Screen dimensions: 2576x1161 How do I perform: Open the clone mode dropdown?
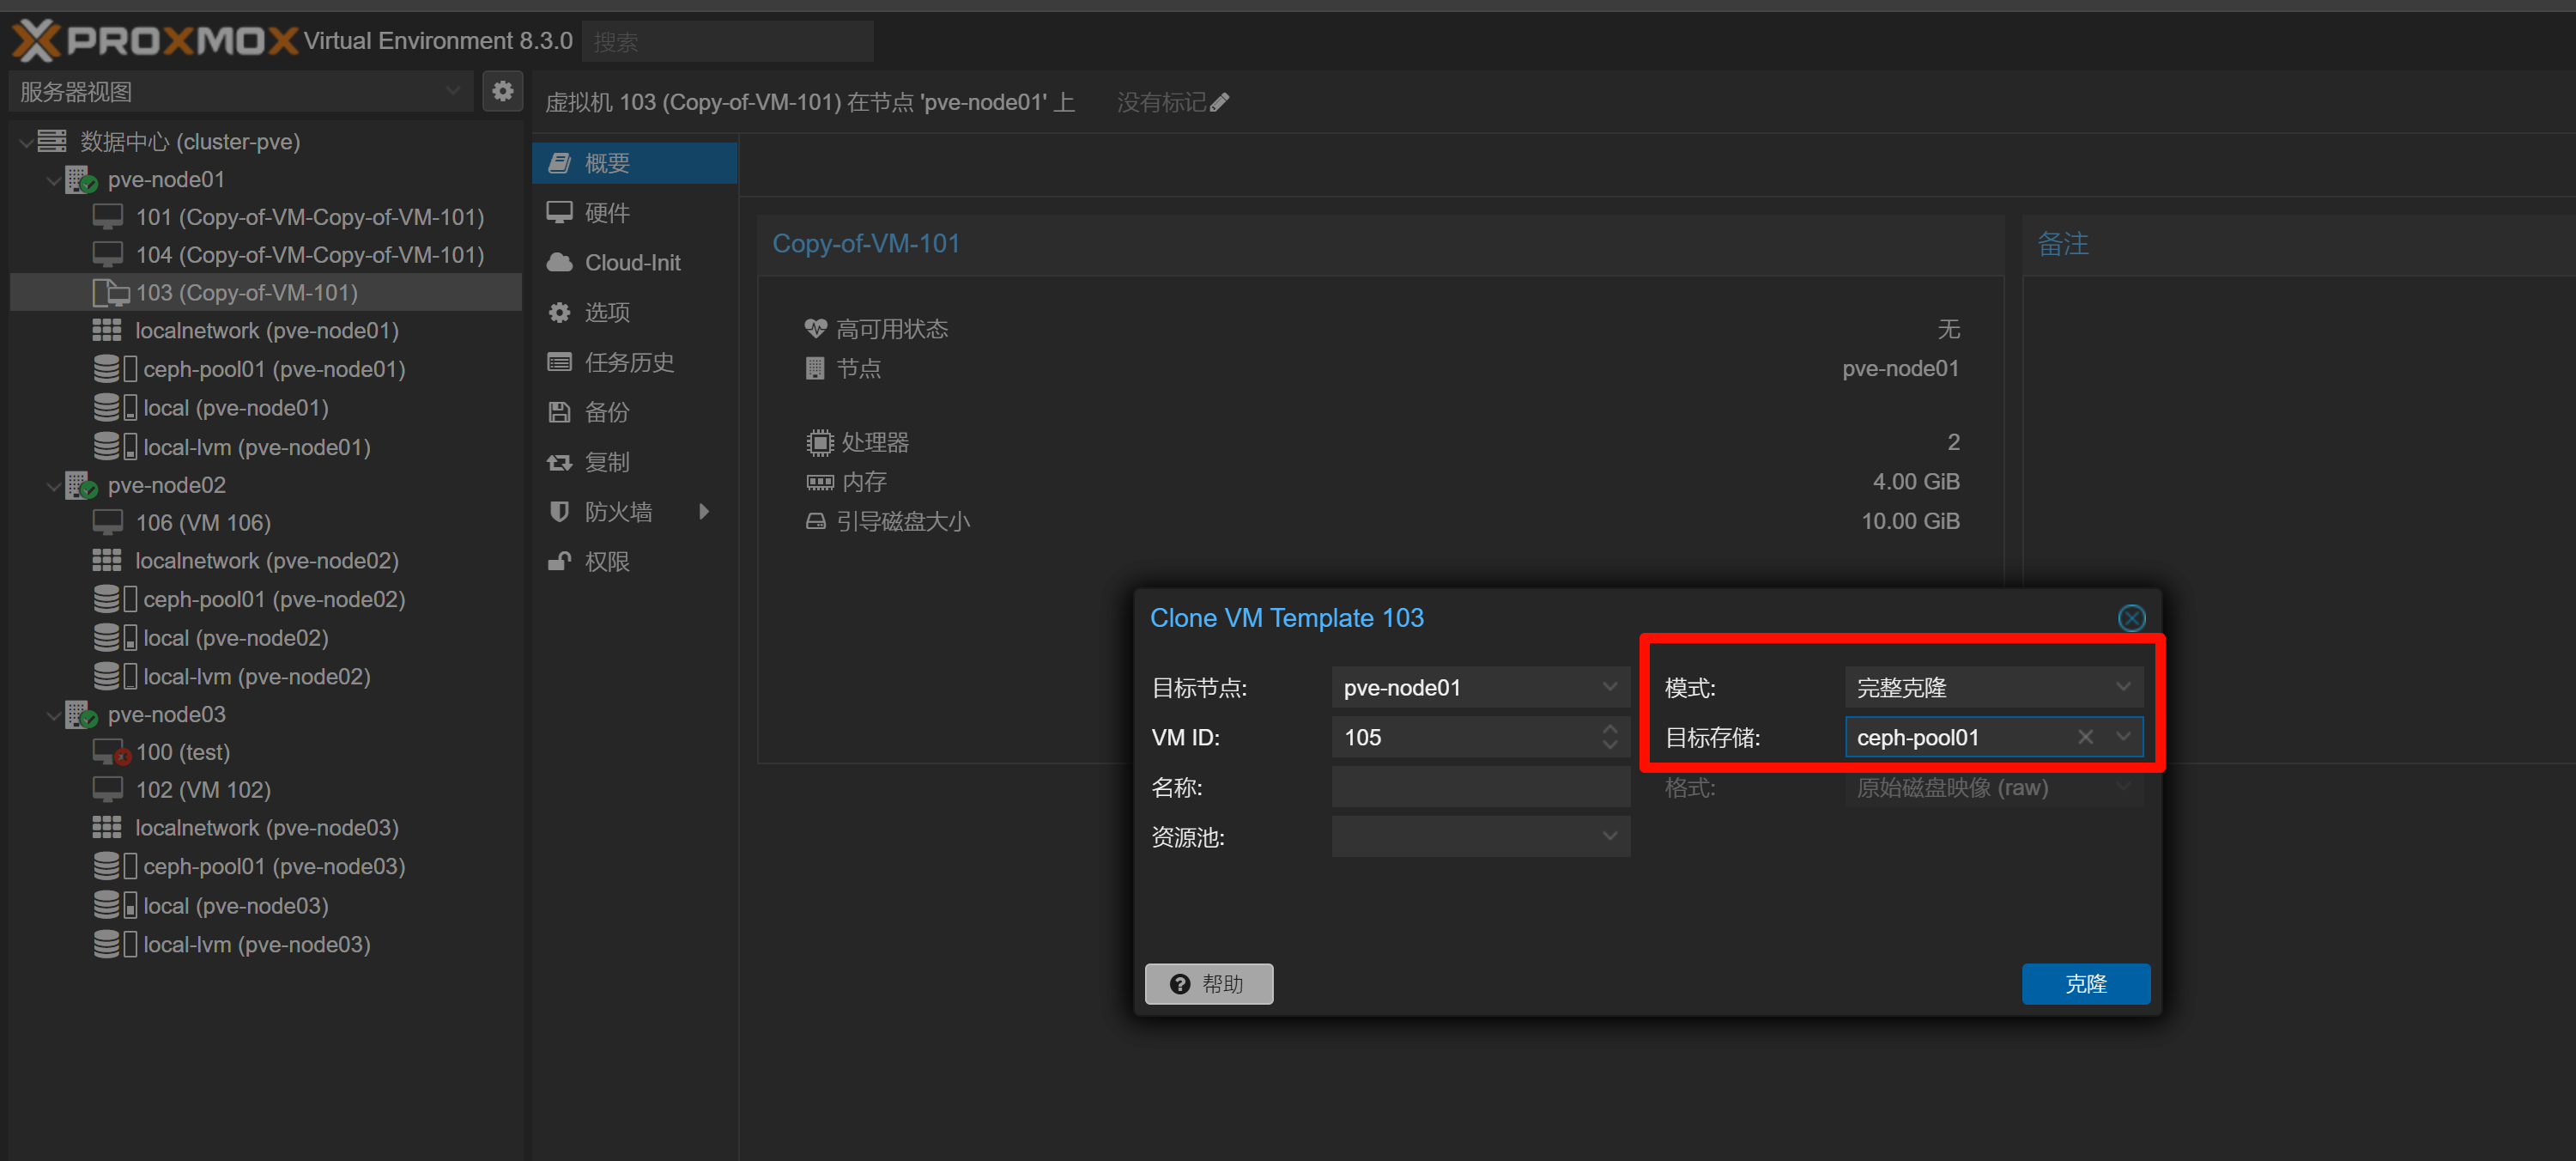tap(2122, 687)
